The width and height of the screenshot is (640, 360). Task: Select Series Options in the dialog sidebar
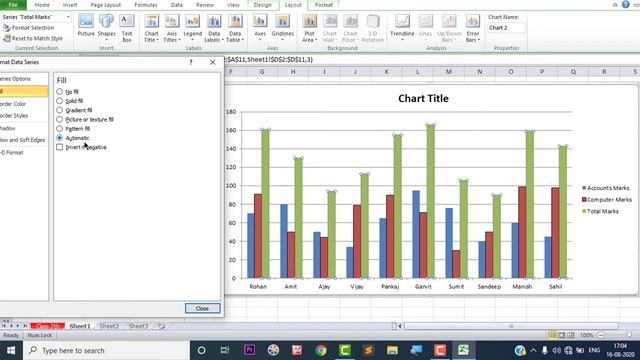[23, 79]
